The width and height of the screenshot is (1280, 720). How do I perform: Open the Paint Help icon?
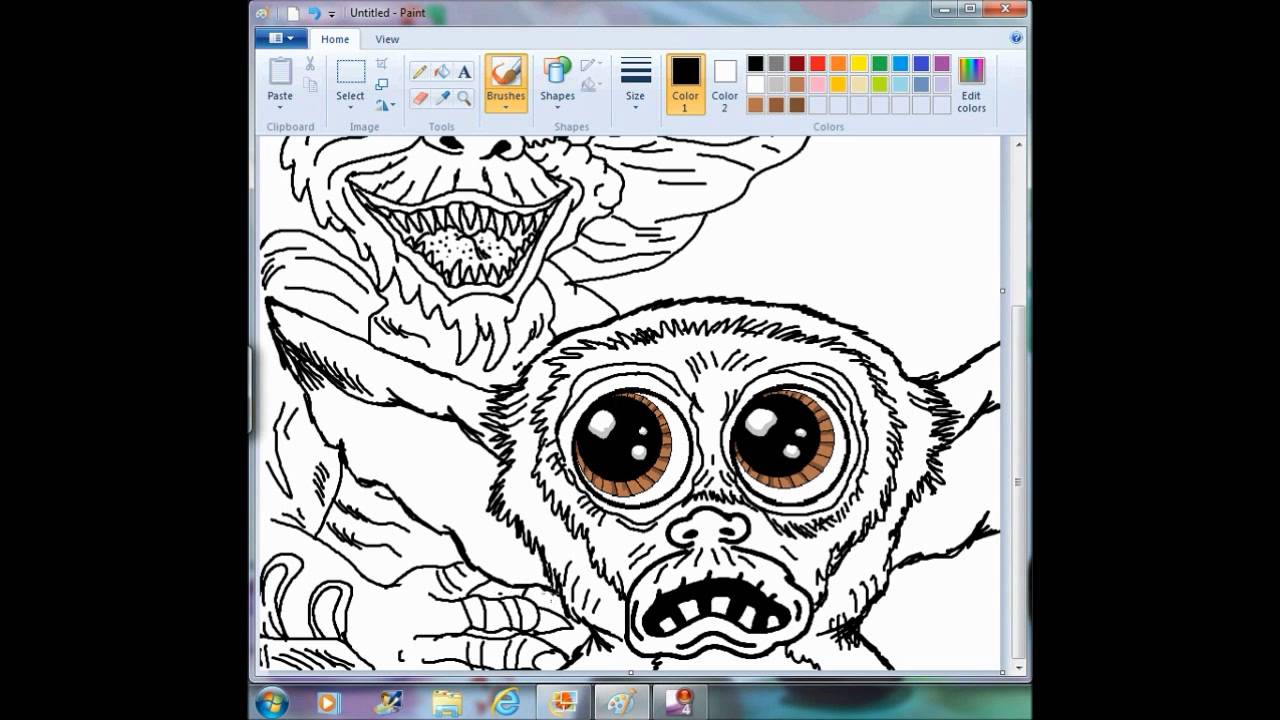pos(1016,38)
